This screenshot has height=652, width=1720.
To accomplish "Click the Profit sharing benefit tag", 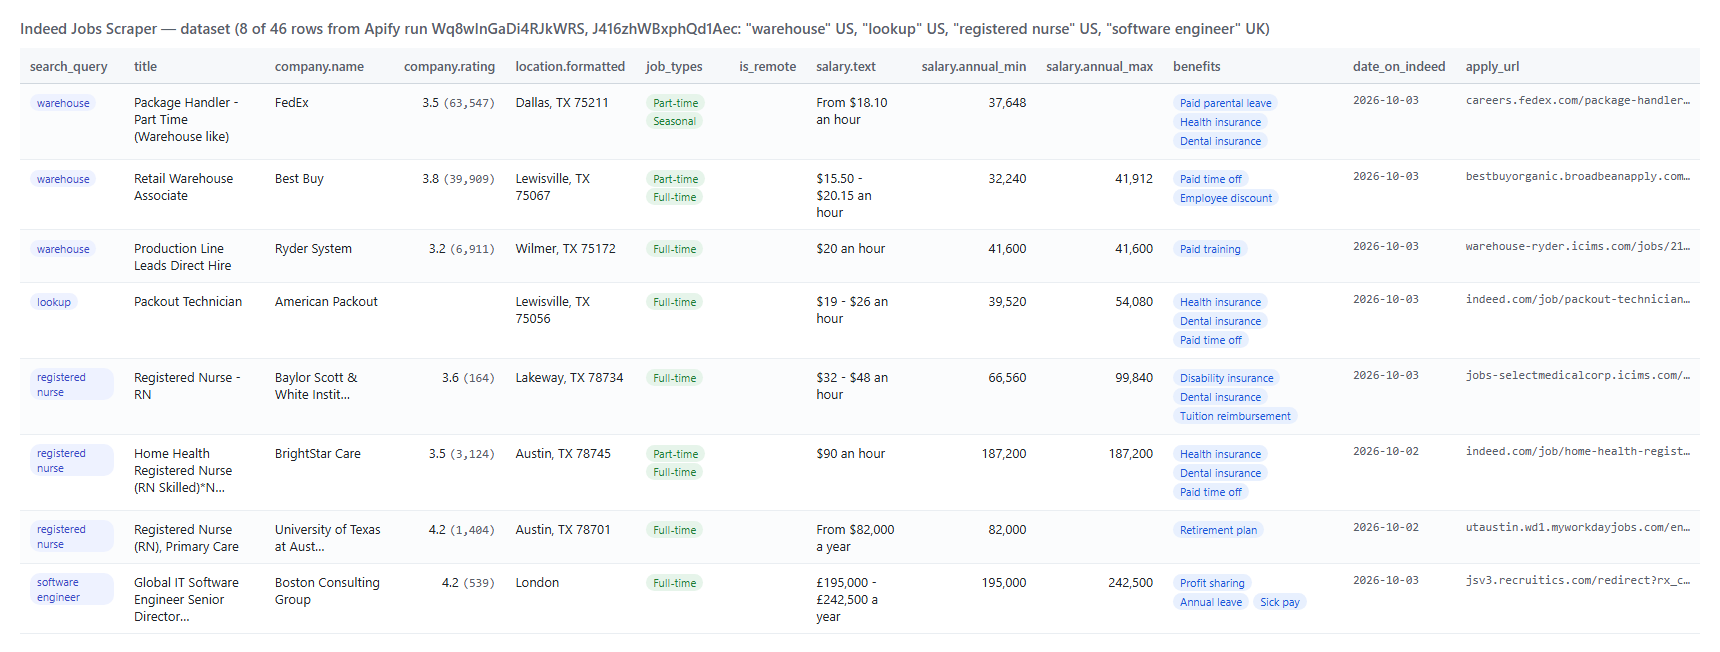I will 1212,583.
